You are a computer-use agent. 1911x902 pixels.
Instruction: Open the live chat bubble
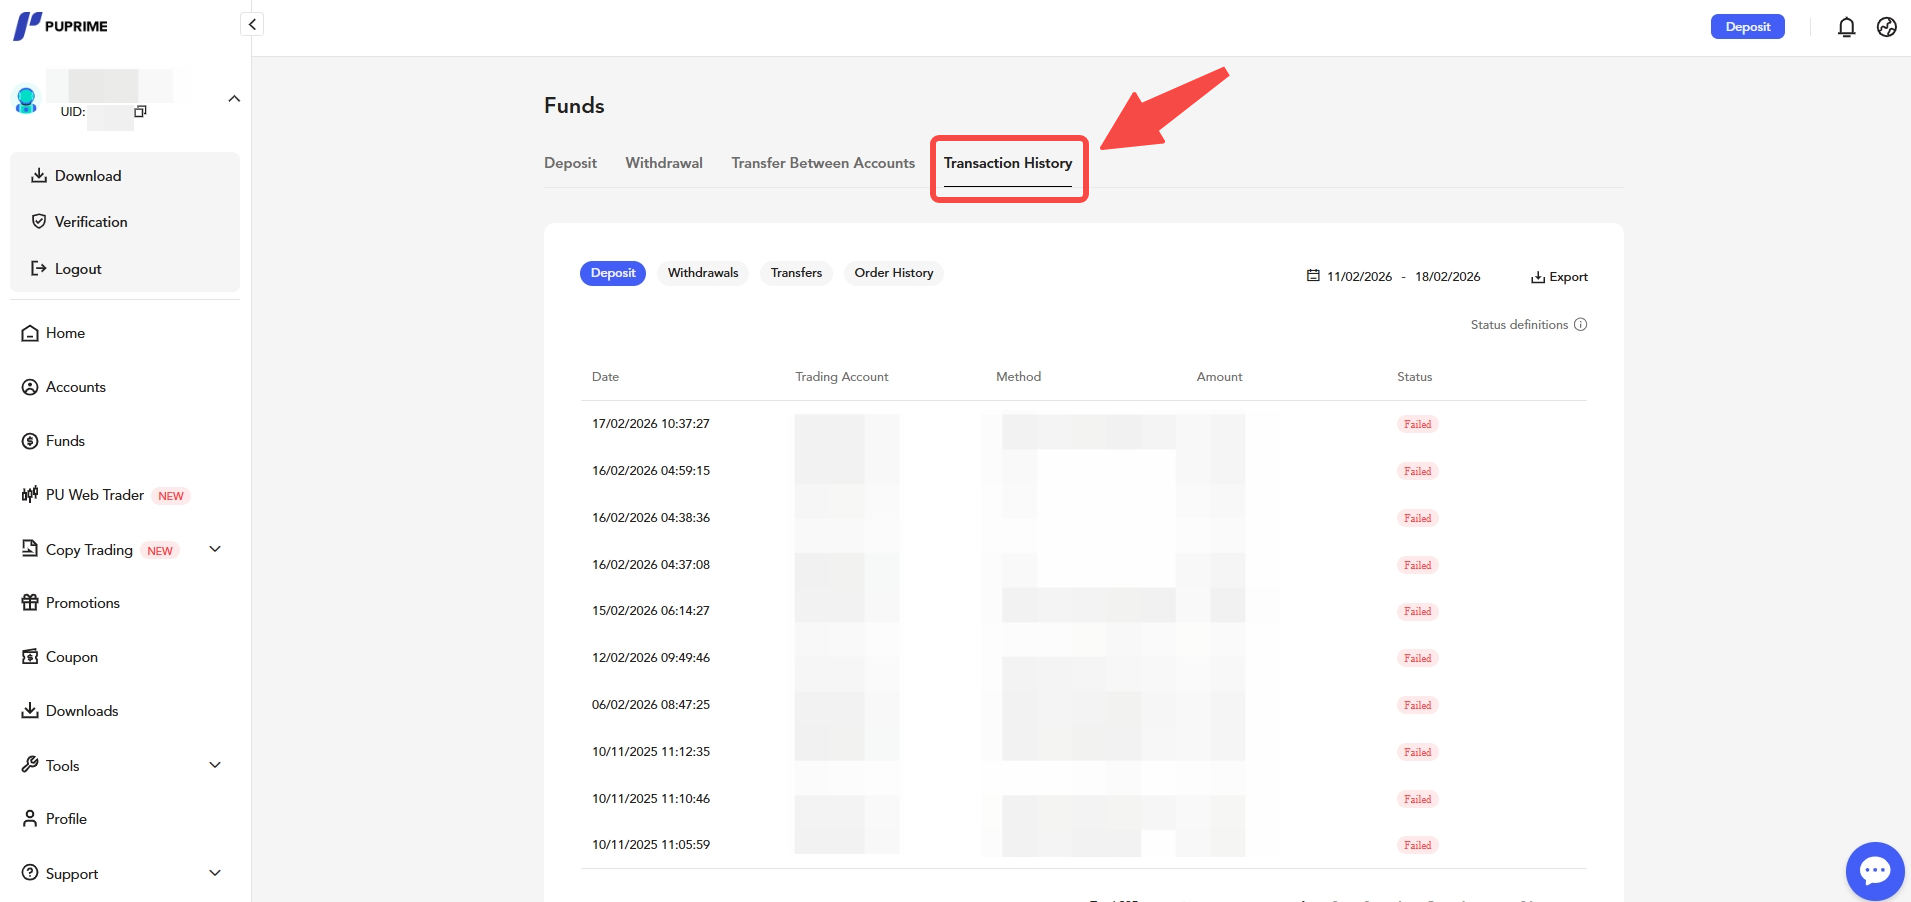pyautogui.click(x=1874, y=871)
